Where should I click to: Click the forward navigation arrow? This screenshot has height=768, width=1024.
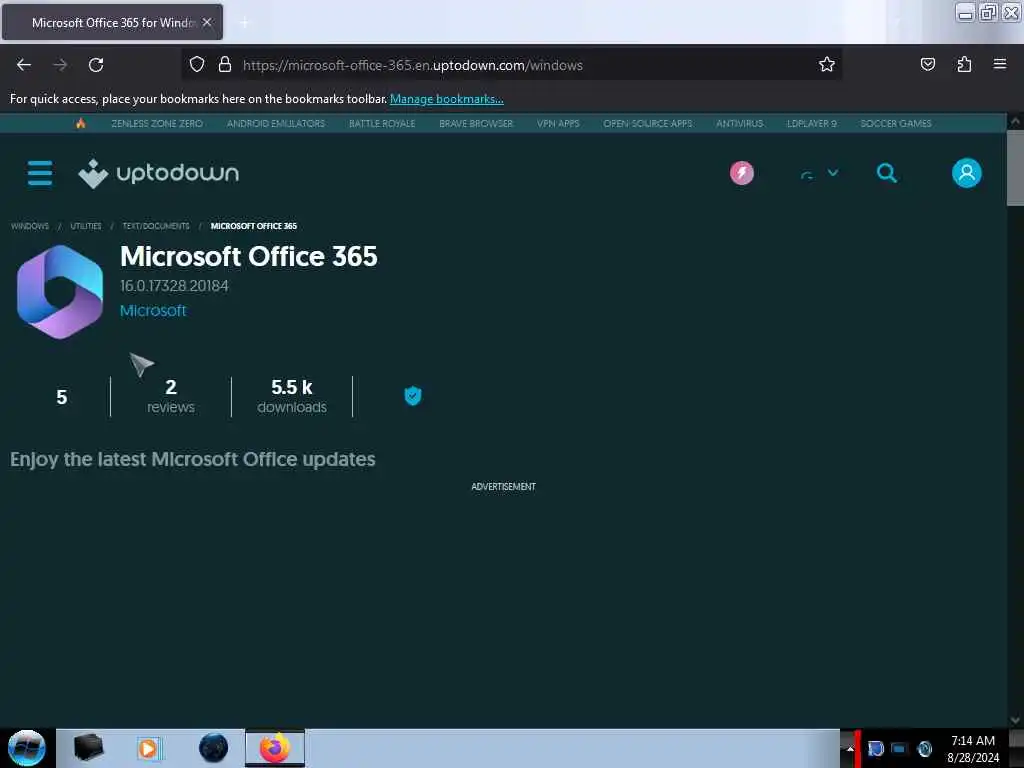pos(60,65)
